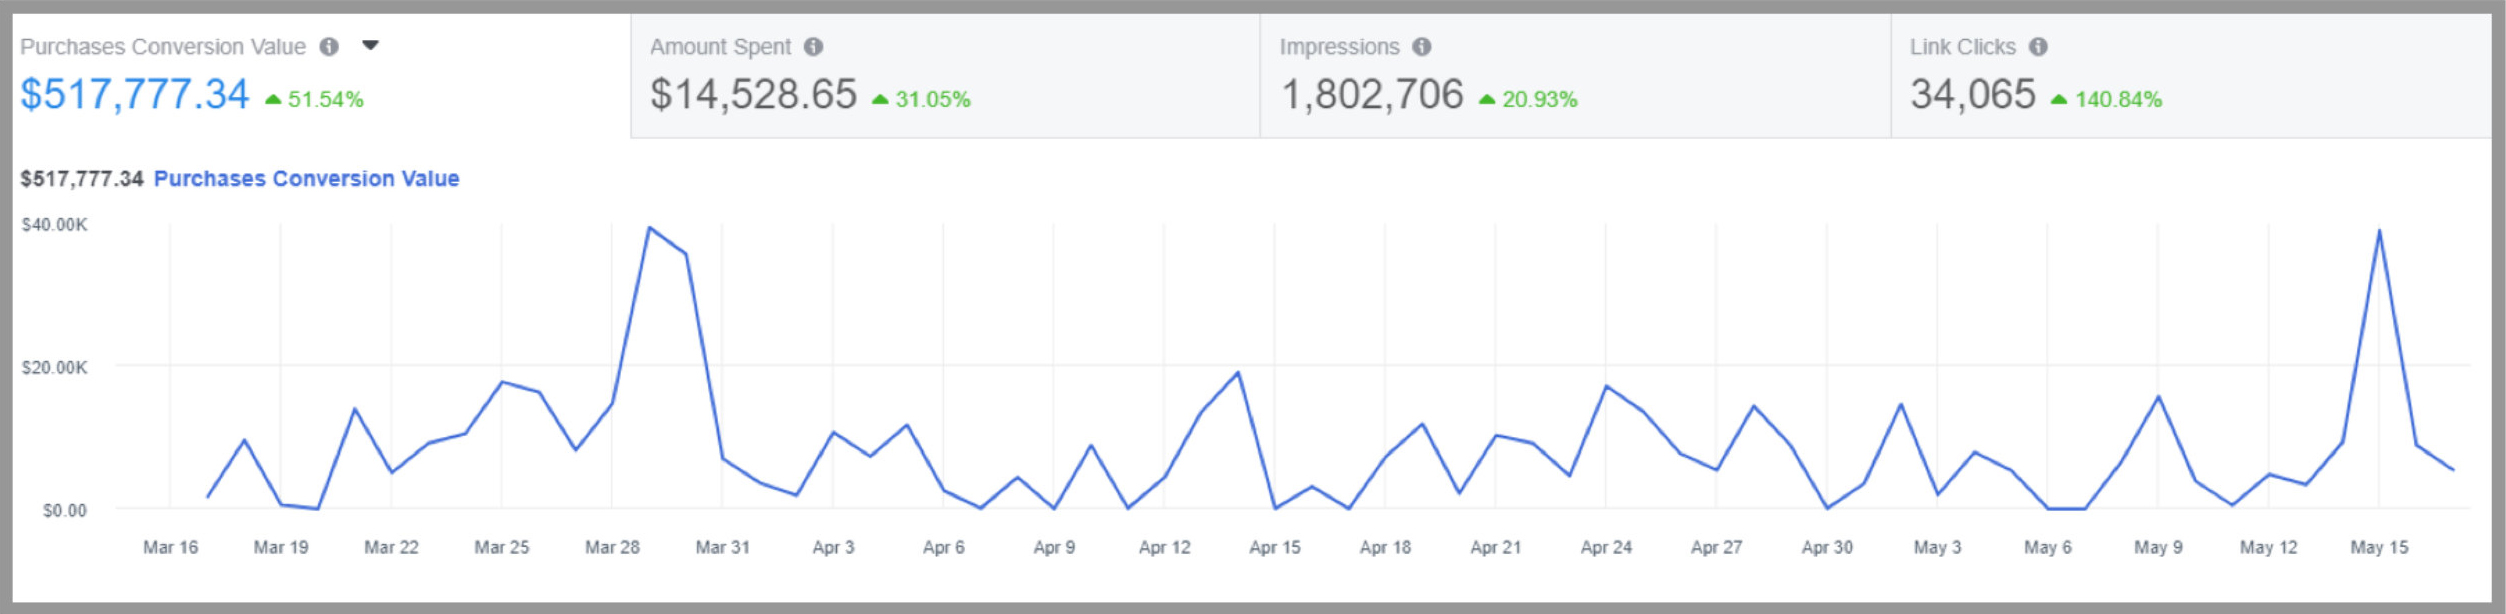
Task: Click the blue Purchases Conversion Value chart legend
Action: point(306,179)
